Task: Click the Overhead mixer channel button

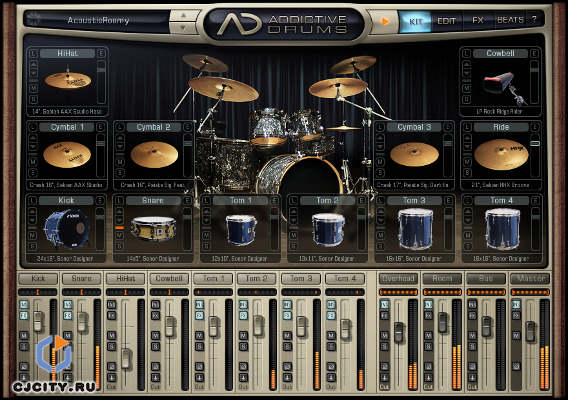Action: [398, 279]
